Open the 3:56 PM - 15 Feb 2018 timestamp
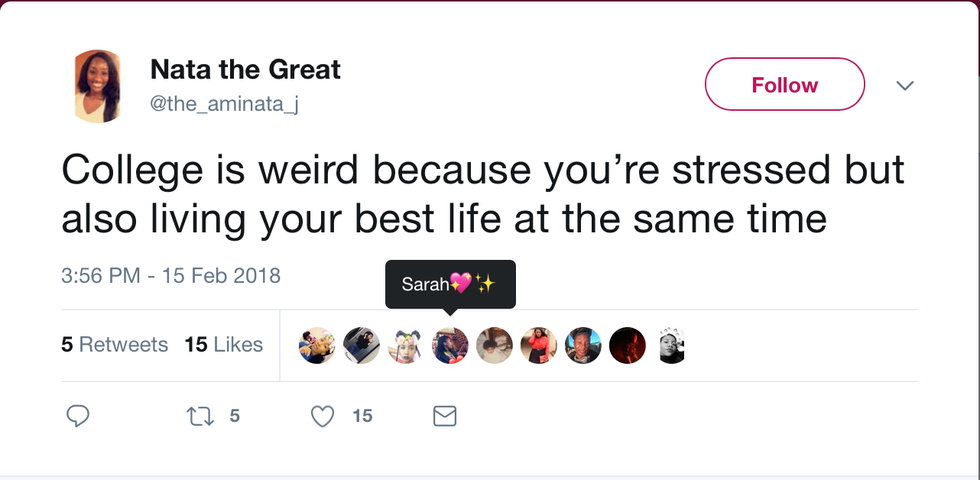Viewport: 980px width, 480px height. [x=170, y=275]
